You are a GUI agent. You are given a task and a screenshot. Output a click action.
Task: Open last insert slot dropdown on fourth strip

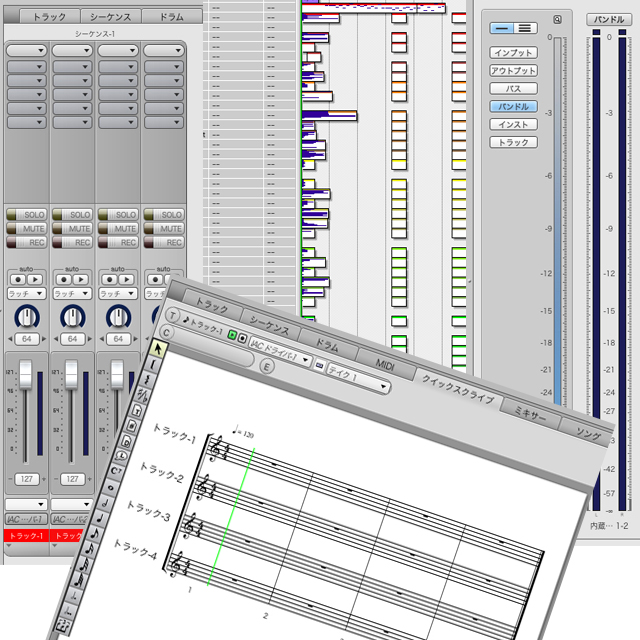tap(164, 122)
